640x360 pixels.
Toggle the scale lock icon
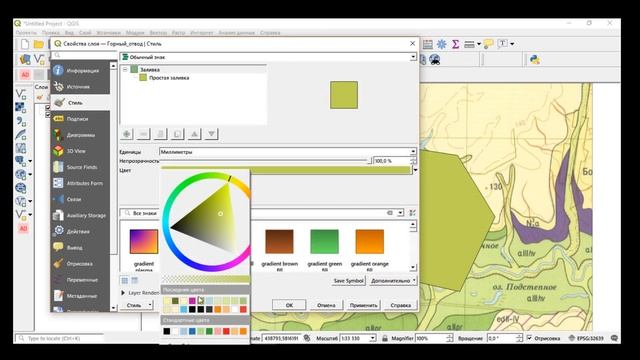[384, 338]
